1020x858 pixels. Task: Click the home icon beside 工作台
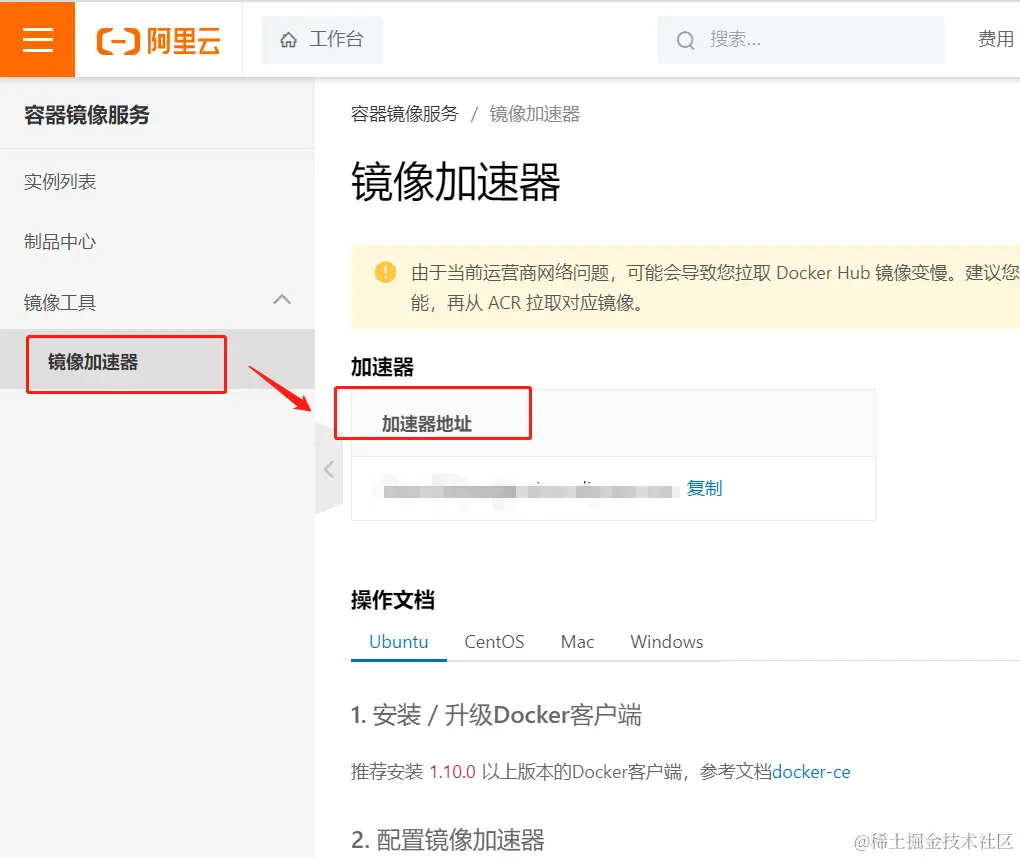pos(288,40)
